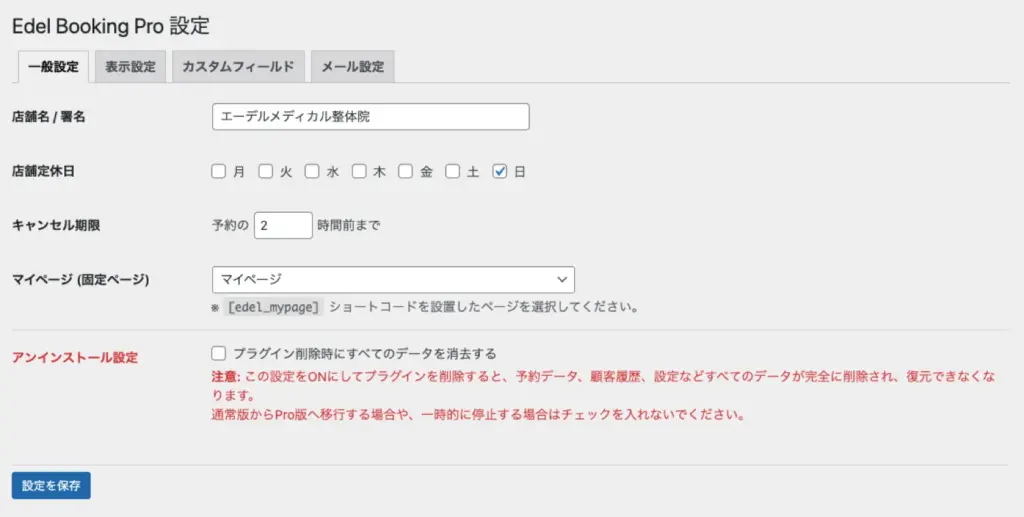Go to the カスタムフィールド tab
The height and width of the screenshot is (517, 1024).
(x=237, y=67)
